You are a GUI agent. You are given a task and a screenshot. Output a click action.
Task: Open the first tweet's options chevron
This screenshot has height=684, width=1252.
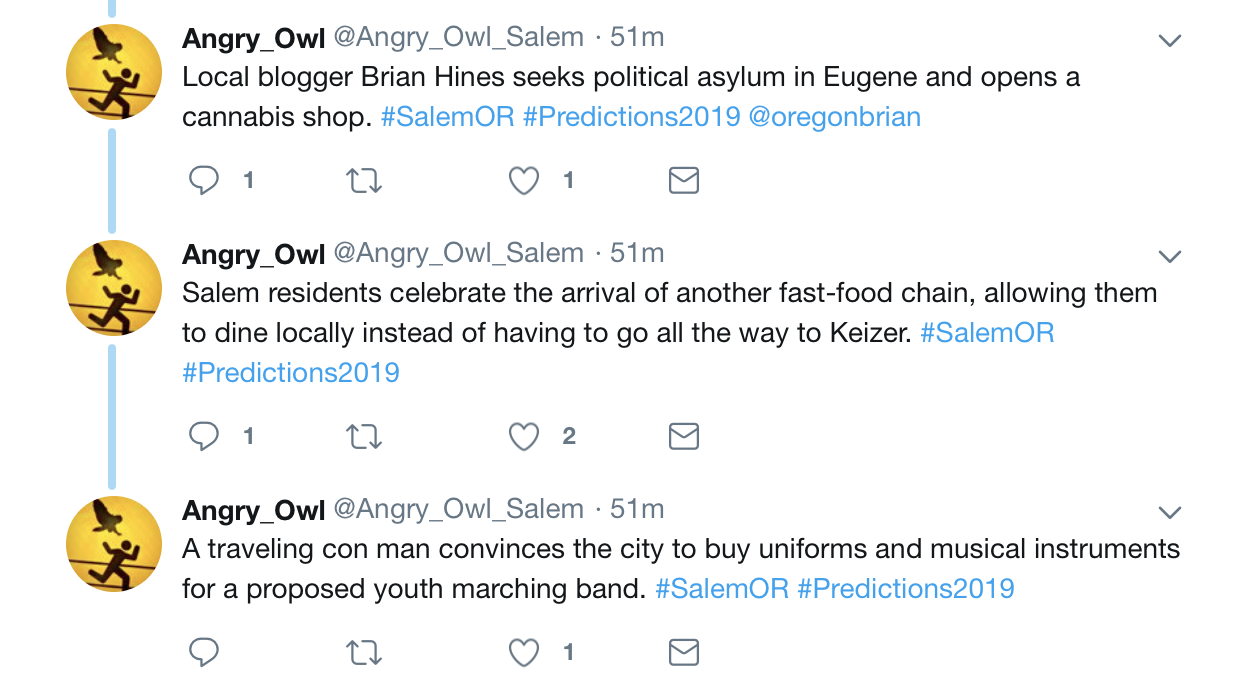pos(1169,41)
